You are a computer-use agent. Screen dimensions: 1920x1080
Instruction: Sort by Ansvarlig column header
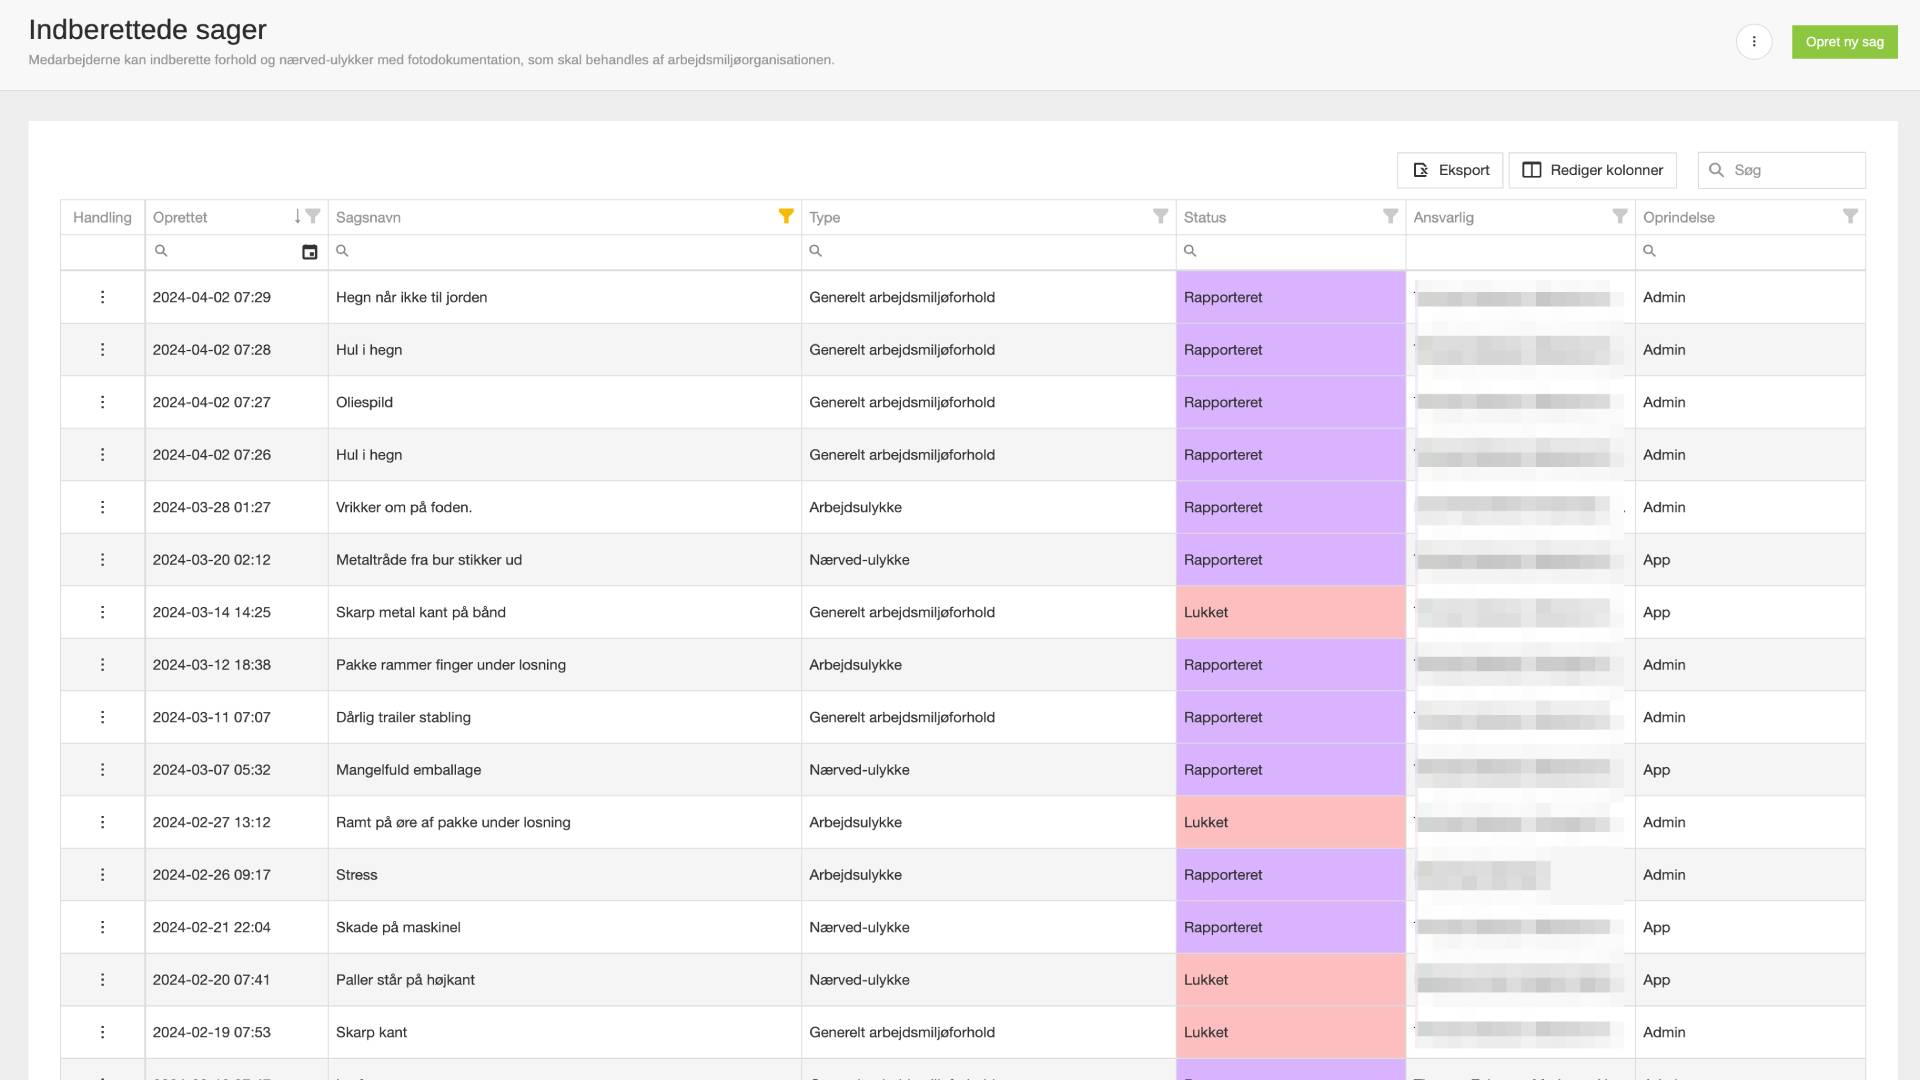(1443, 217)
